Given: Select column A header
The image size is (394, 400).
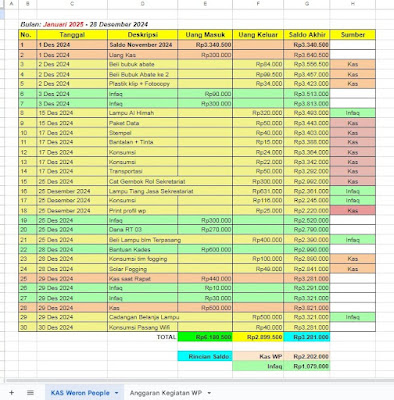Looking at the screenshot, I should tap(11, 4).
